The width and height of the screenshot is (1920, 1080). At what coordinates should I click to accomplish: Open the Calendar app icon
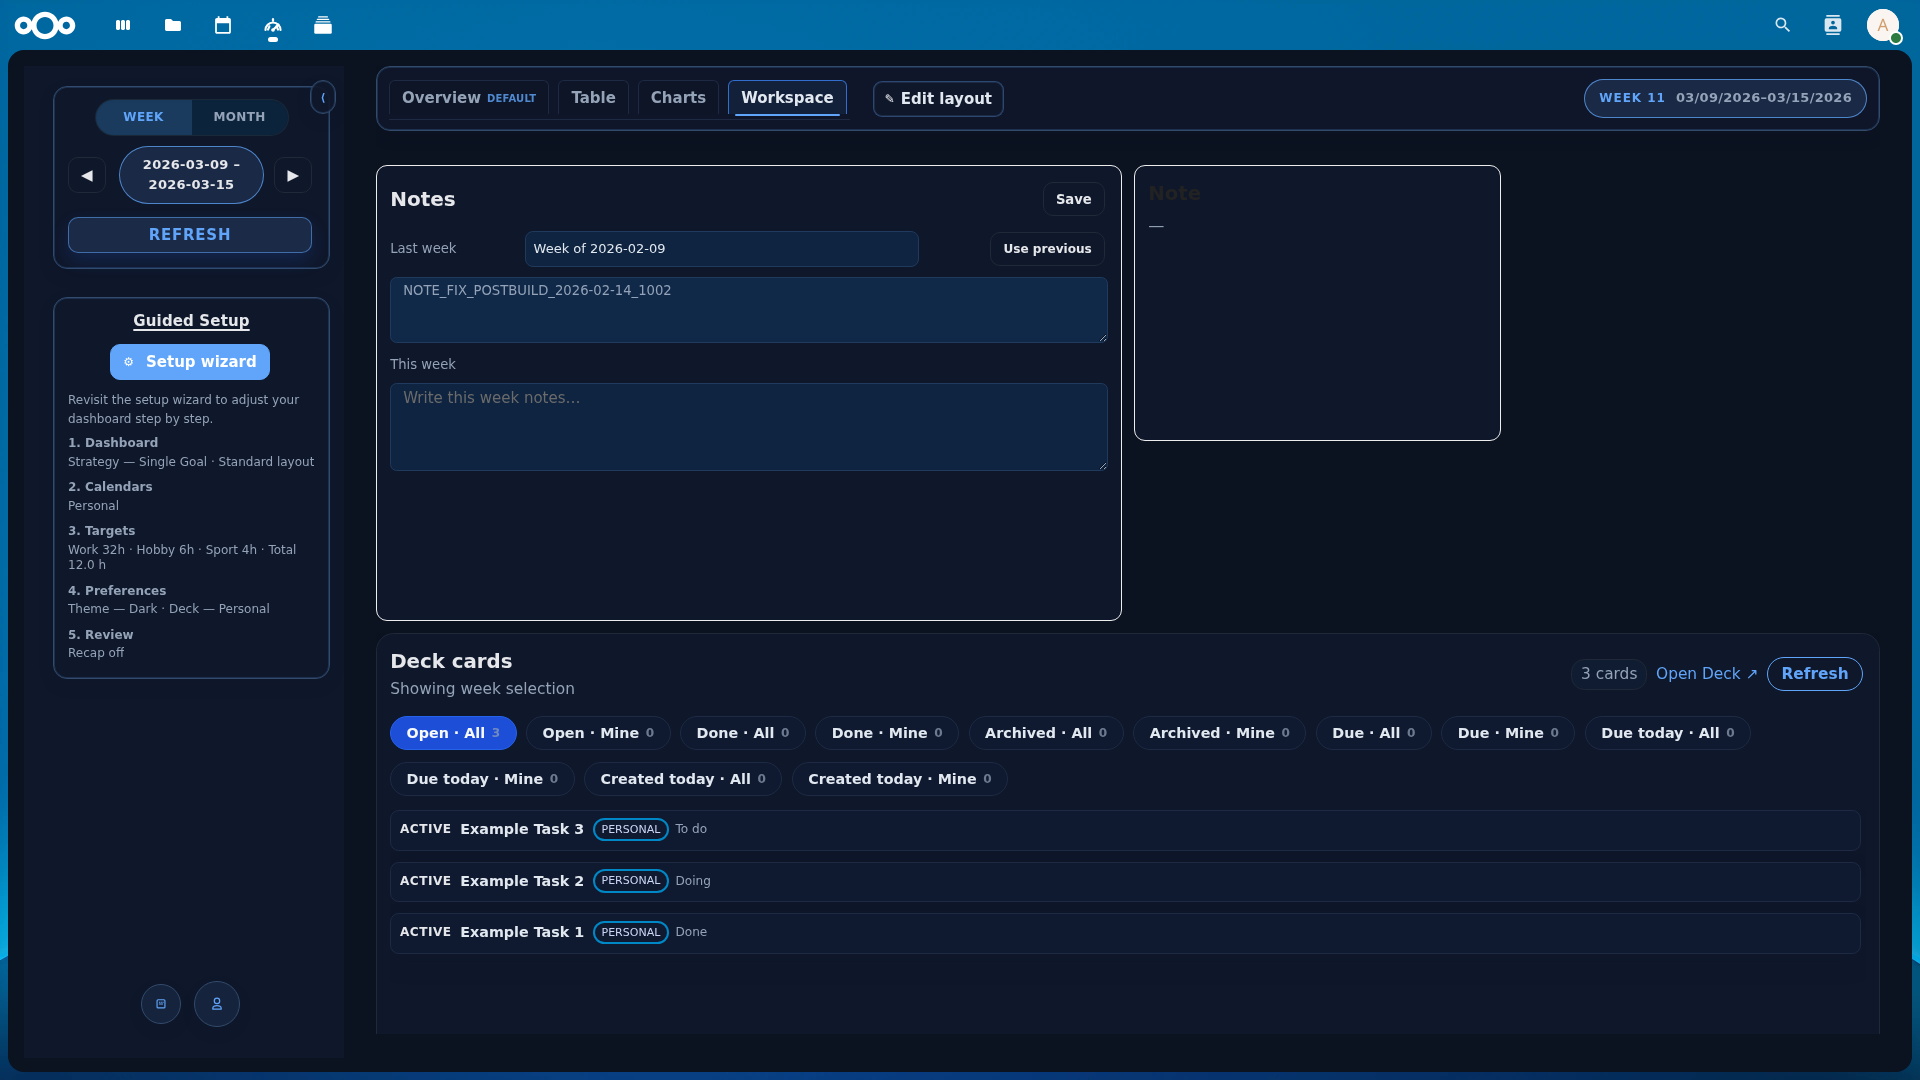pos(223,25)
